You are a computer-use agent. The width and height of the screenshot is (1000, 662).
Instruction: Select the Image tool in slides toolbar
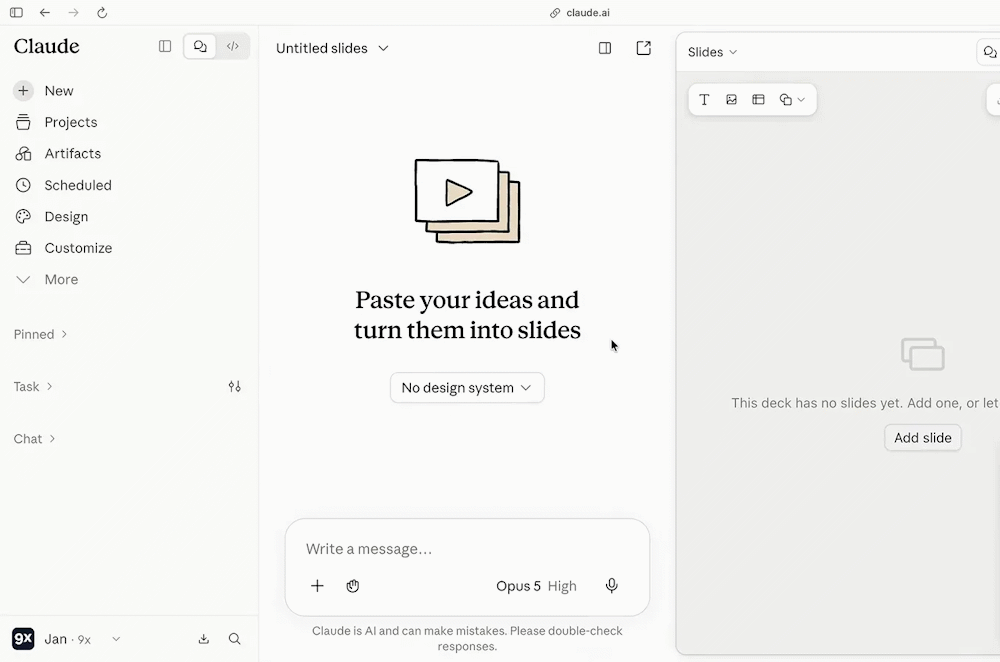pyautogui.click(x=732, y=99)
